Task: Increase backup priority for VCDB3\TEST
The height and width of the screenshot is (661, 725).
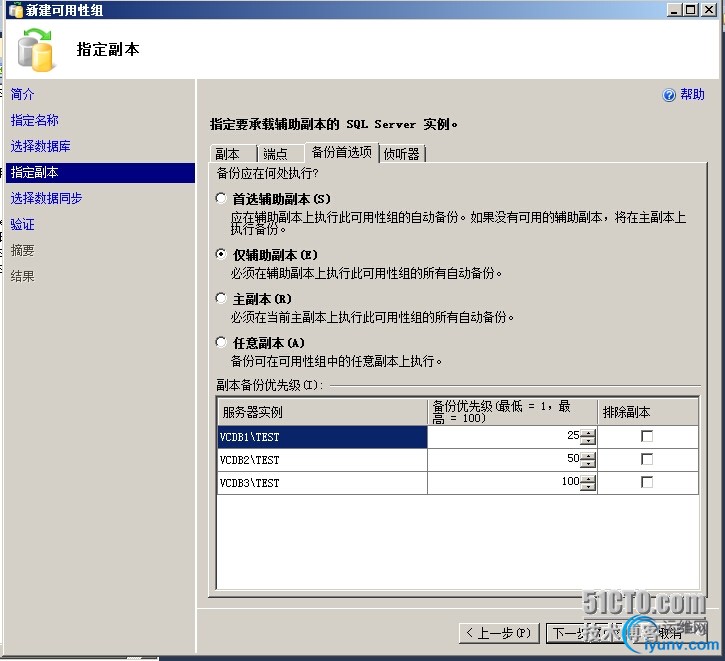Action: (588, 479)
